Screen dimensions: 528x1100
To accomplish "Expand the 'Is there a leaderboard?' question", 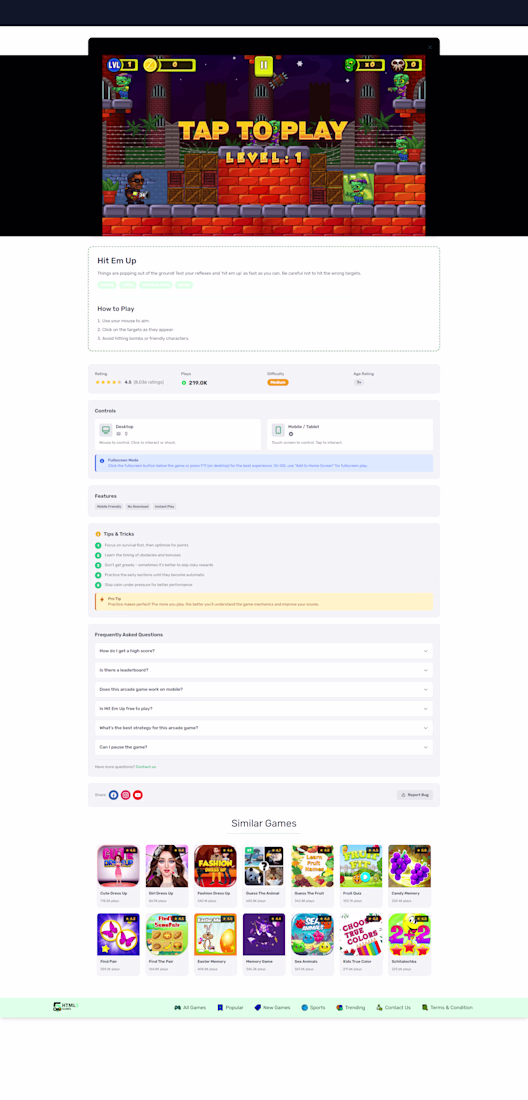I will pos(264,670).
